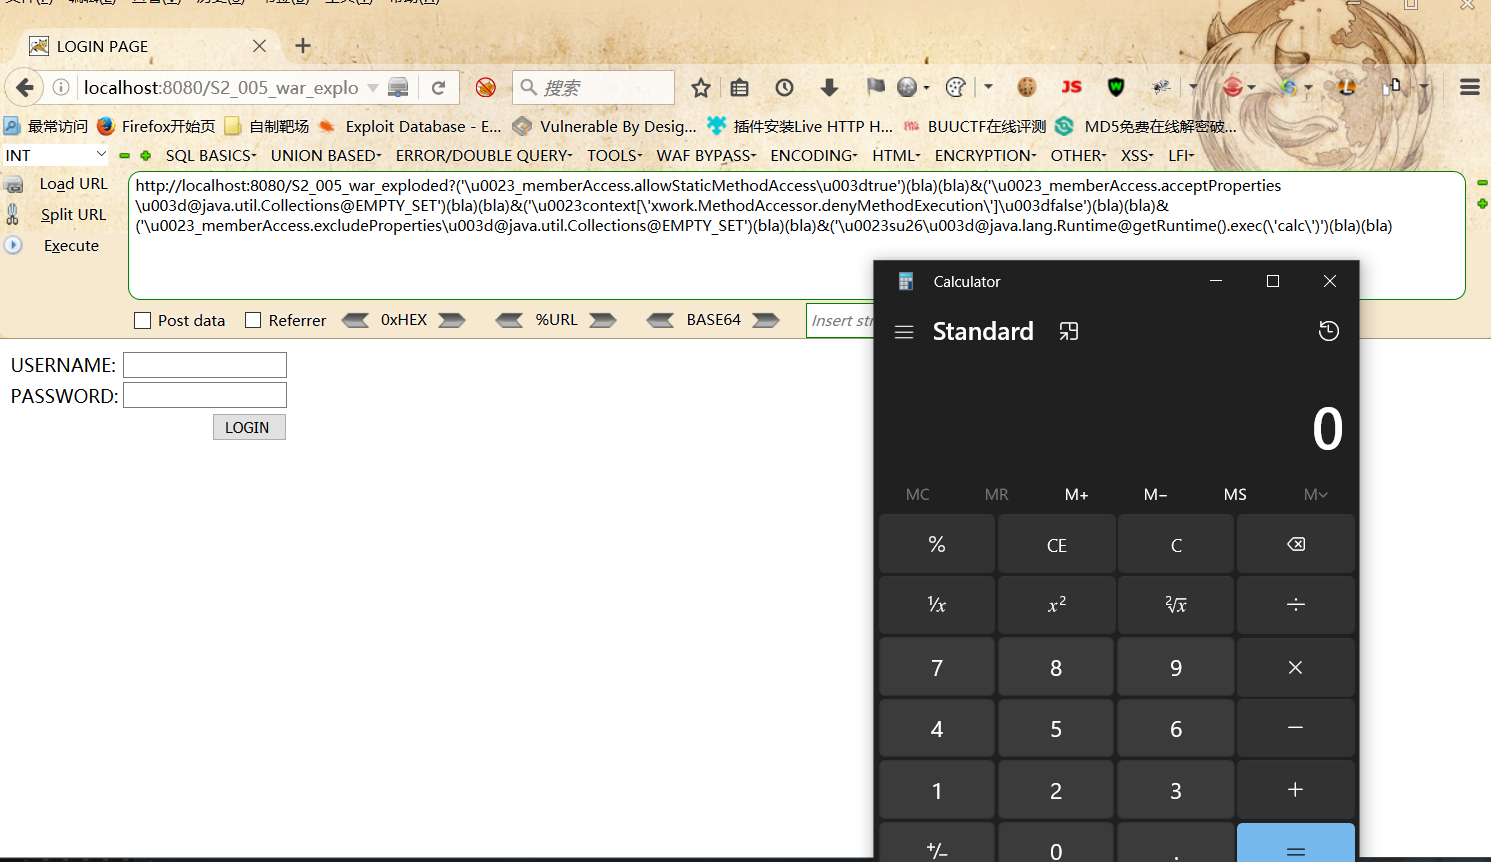Execute the HackBar request
The image size is (1491, 862).
point(71,245)
